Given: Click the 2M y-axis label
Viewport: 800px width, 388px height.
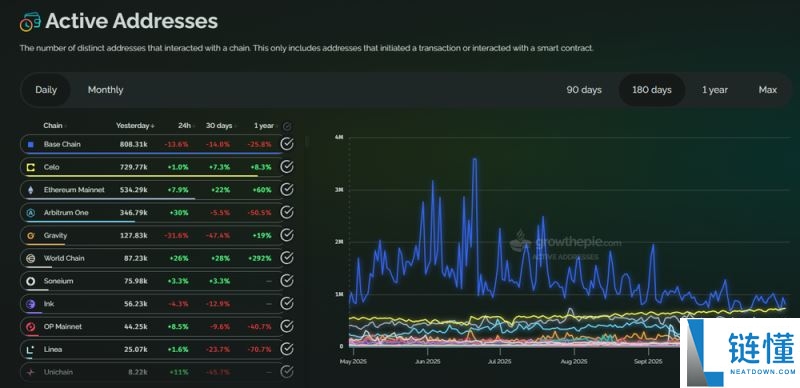Looking at the screenshot, I should tap(339, 242).
